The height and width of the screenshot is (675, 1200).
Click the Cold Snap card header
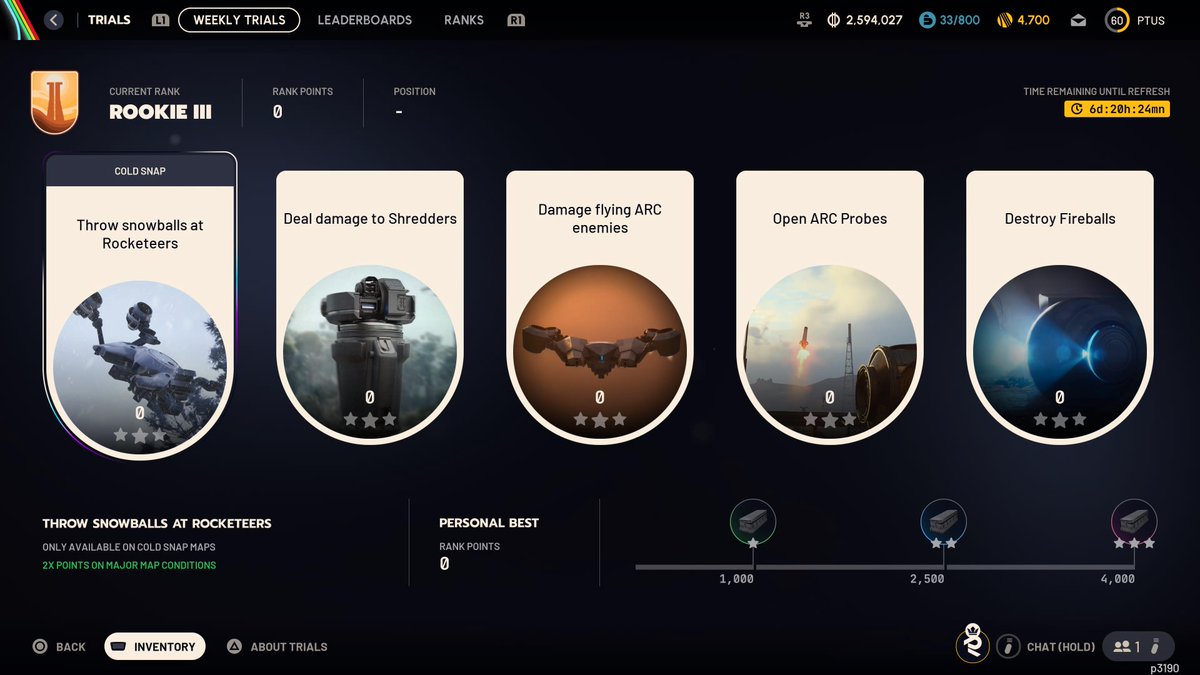coord(140,171)
